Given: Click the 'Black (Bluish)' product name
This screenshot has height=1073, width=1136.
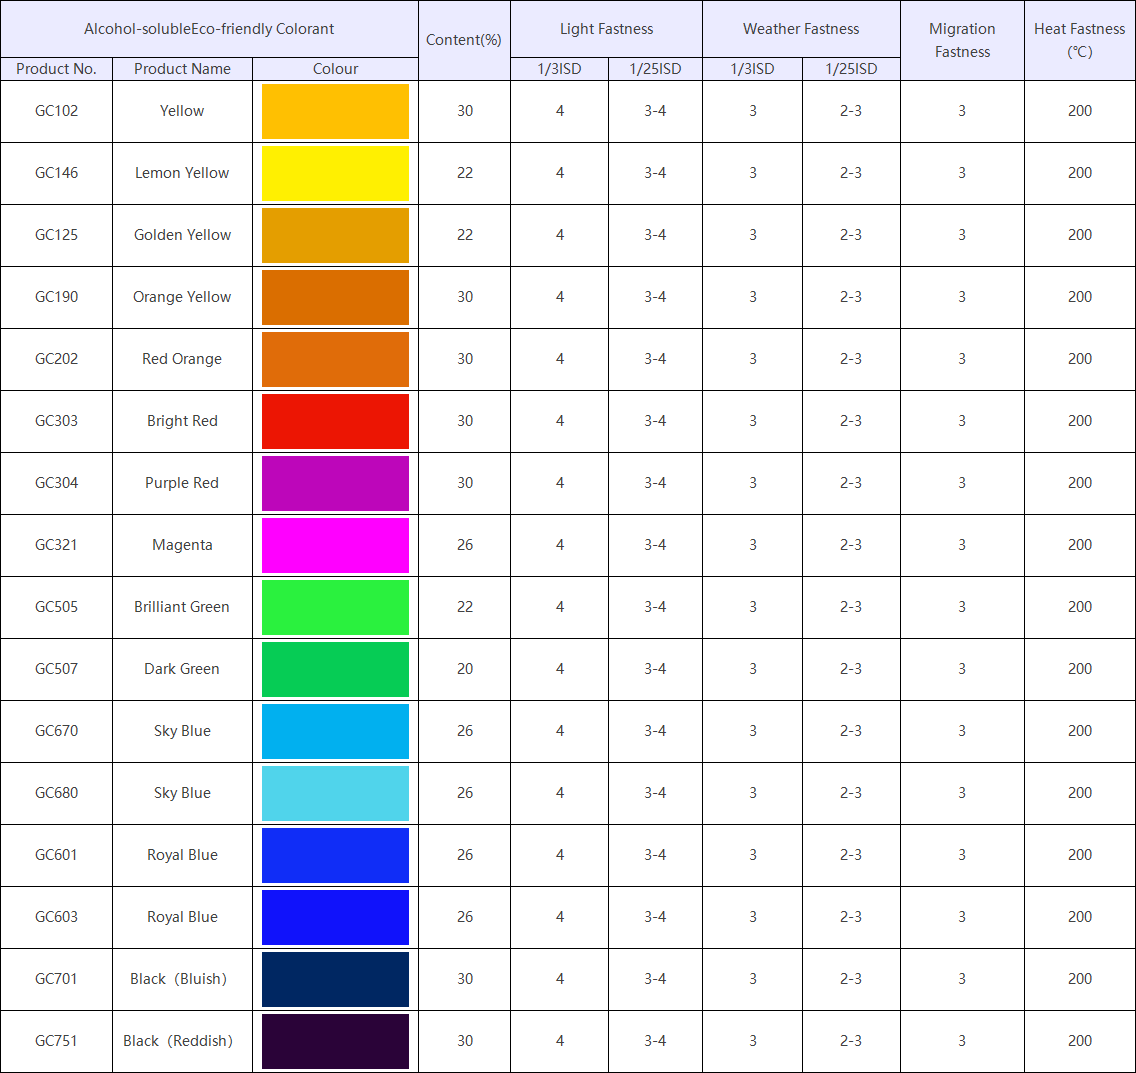Looking at the screenshot, I should 179,979.
